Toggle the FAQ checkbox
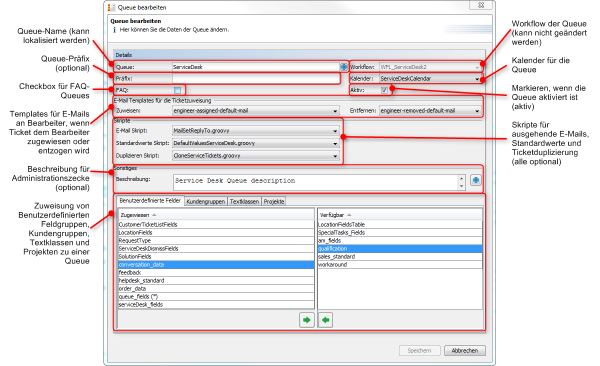600x366 pixels. click(178, 90)
